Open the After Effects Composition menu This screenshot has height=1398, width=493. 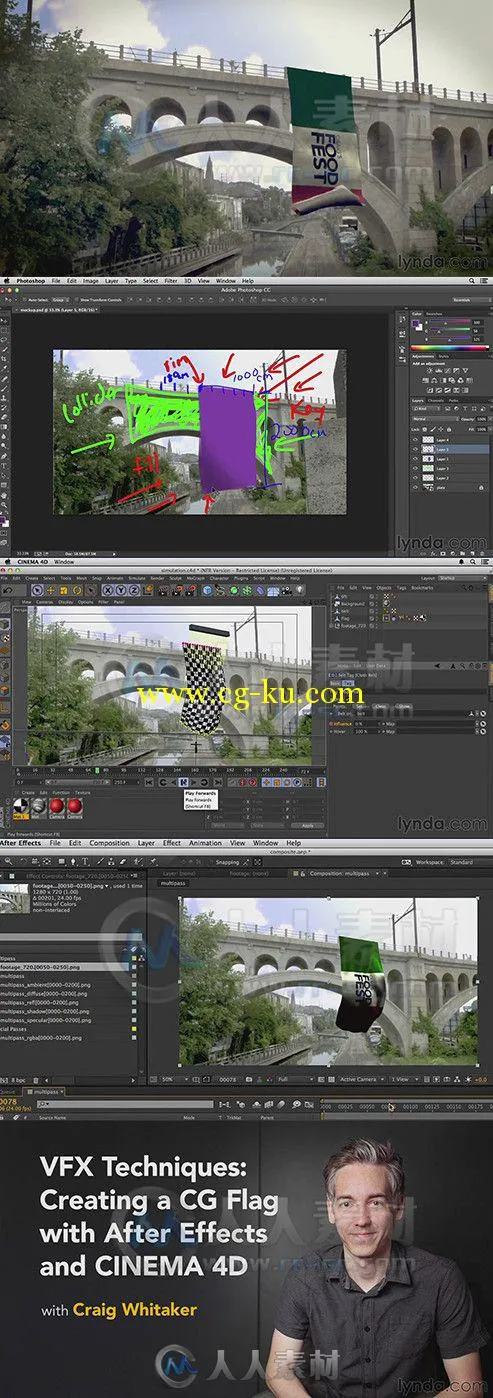[x=109, y=842]
